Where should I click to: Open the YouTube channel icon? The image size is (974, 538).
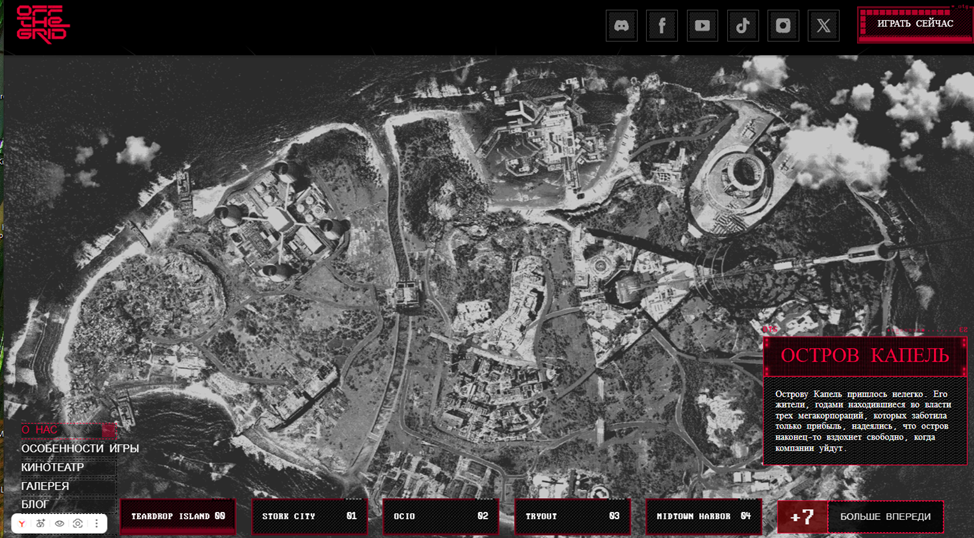[x=702, y=25]
